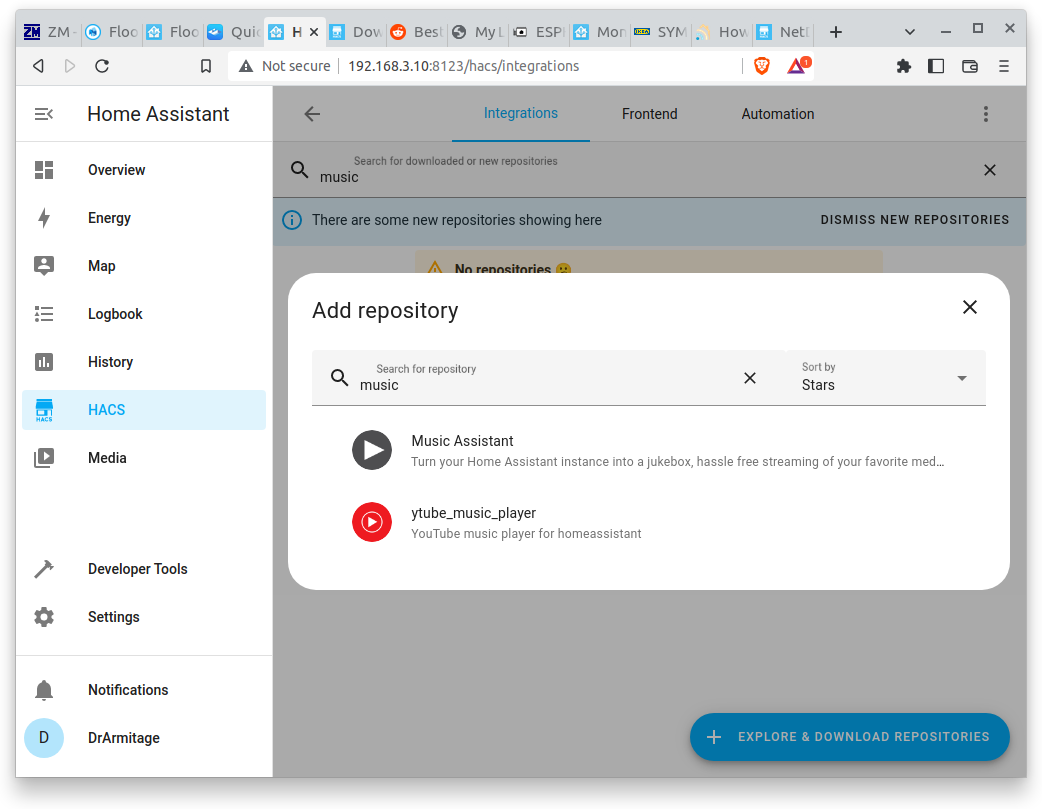Open Map in the sidebar
Image resolution: width=1042 pixels, height=809 pixels.
pos(144,266)
